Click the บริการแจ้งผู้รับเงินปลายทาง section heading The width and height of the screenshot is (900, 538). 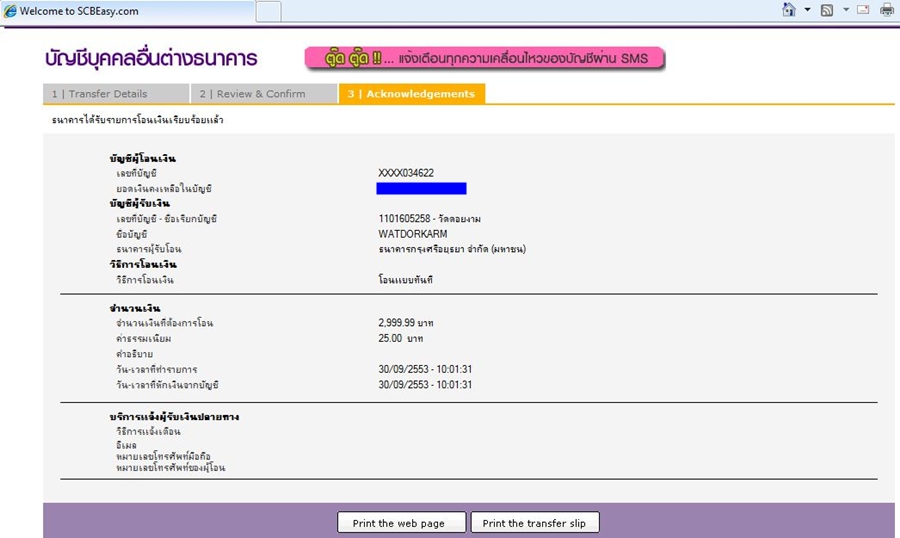pyautogui.click(x=174, y=417)
